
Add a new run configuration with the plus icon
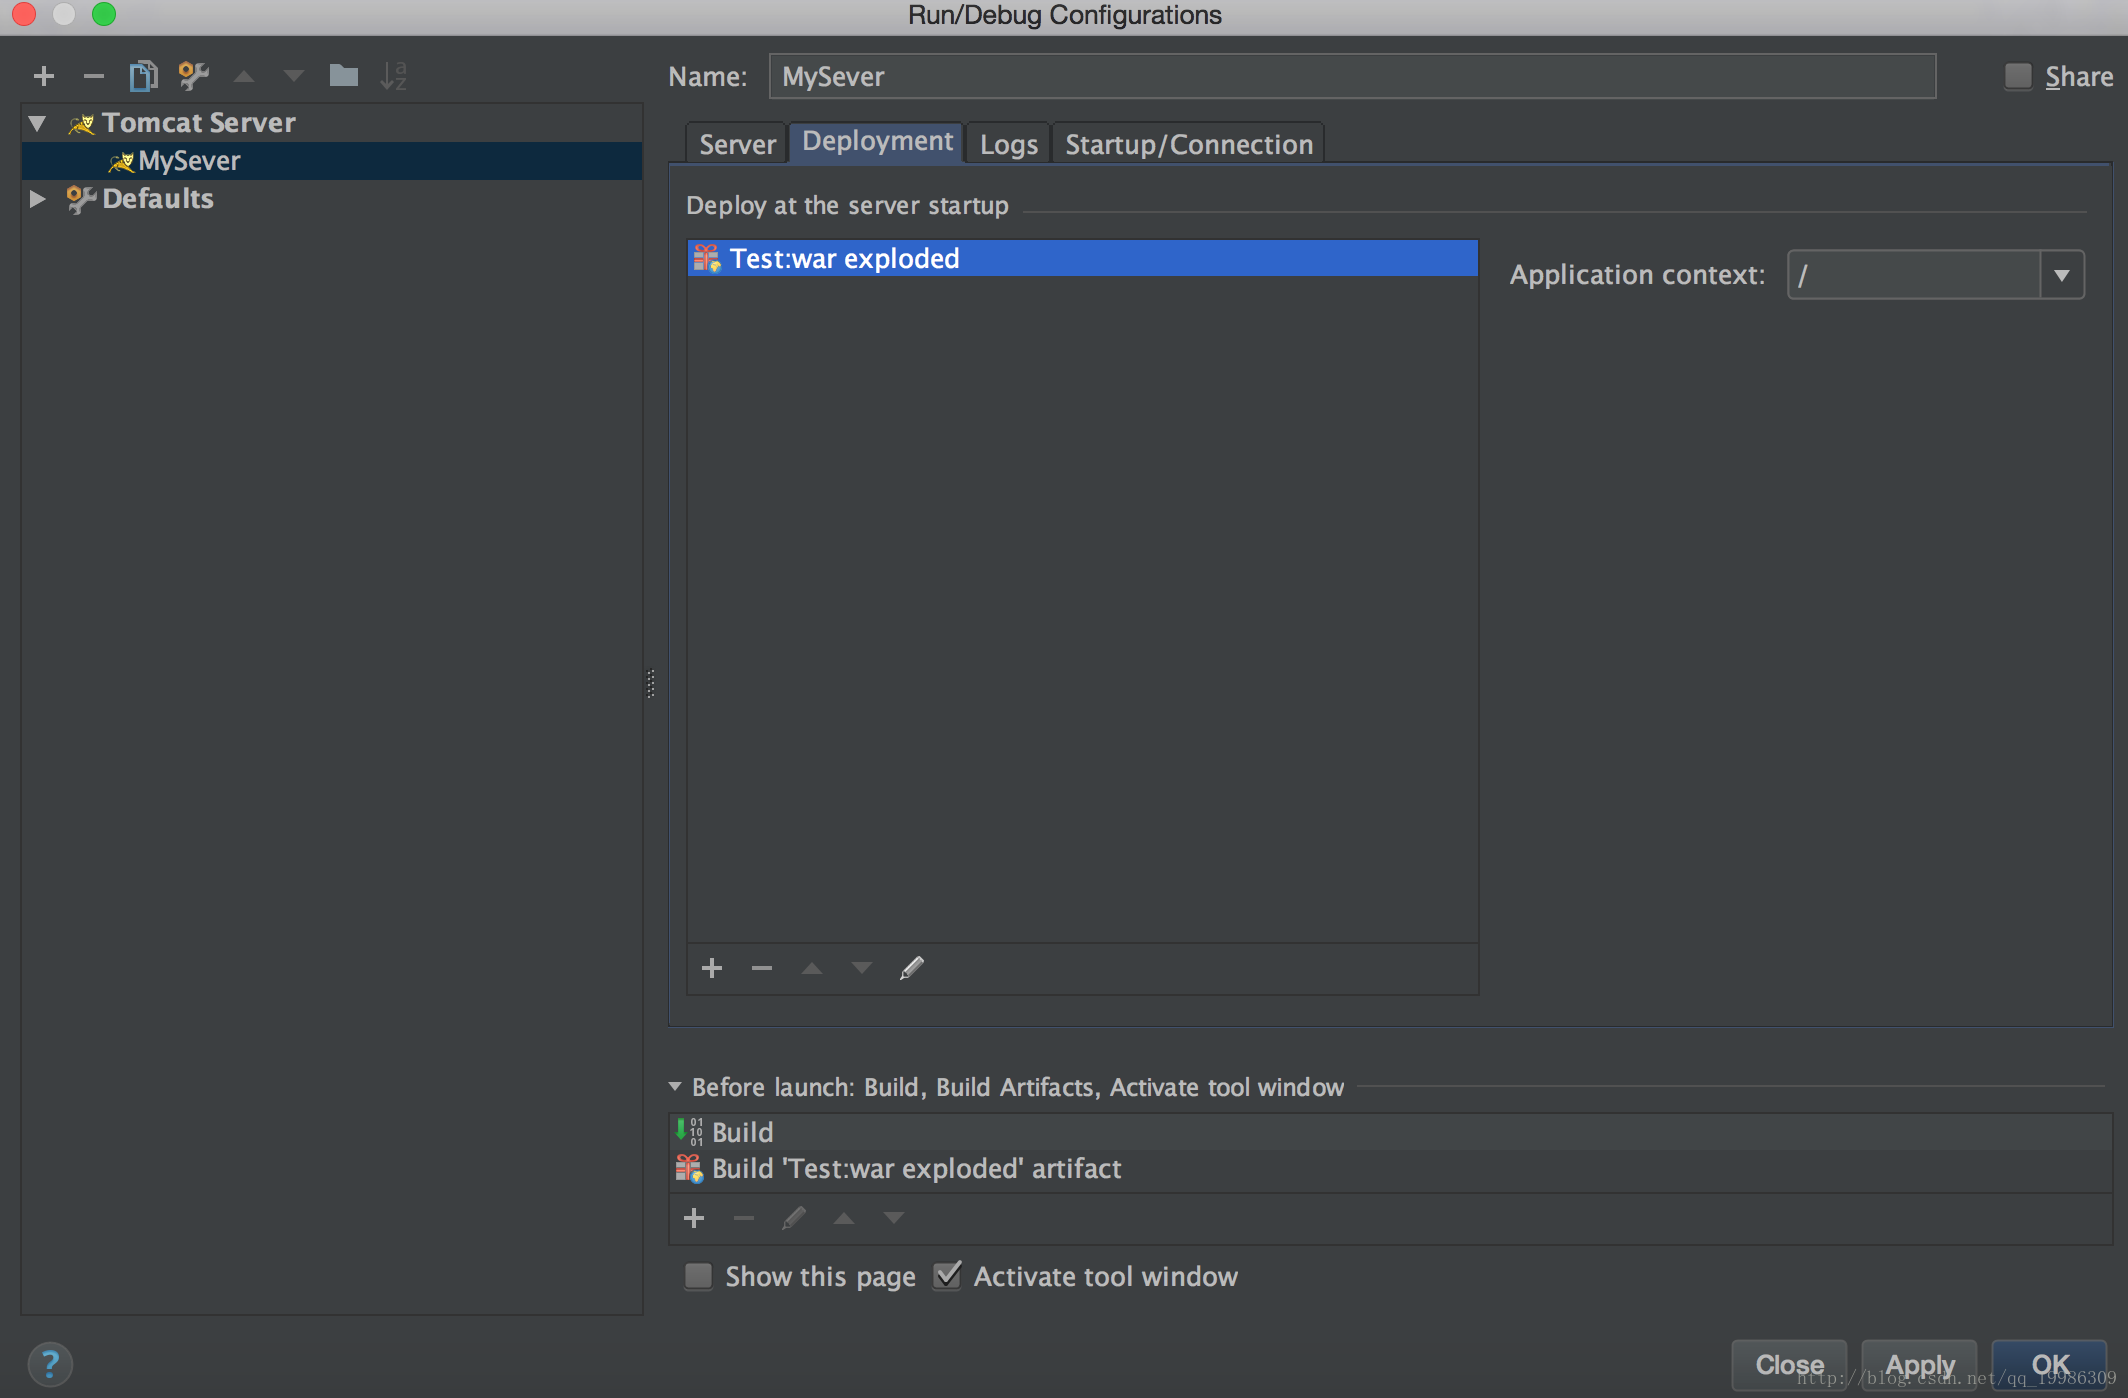[44, 76]
